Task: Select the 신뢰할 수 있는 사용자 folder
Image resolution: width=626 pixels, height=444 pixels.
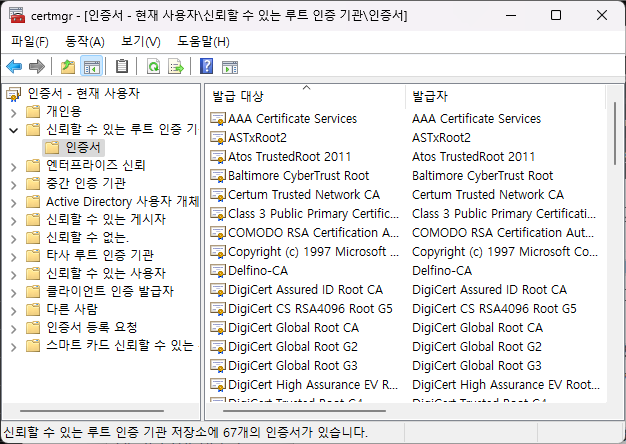Action: click(106, 274)
